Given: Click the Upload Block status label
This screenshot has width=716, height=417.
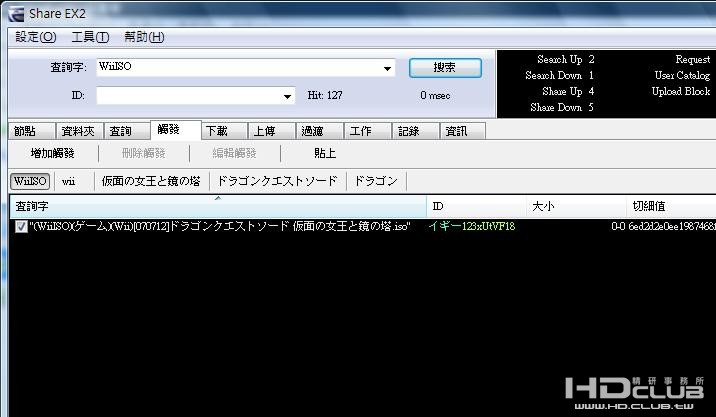Looking at the screenshot, I should [x=681, y=91].
